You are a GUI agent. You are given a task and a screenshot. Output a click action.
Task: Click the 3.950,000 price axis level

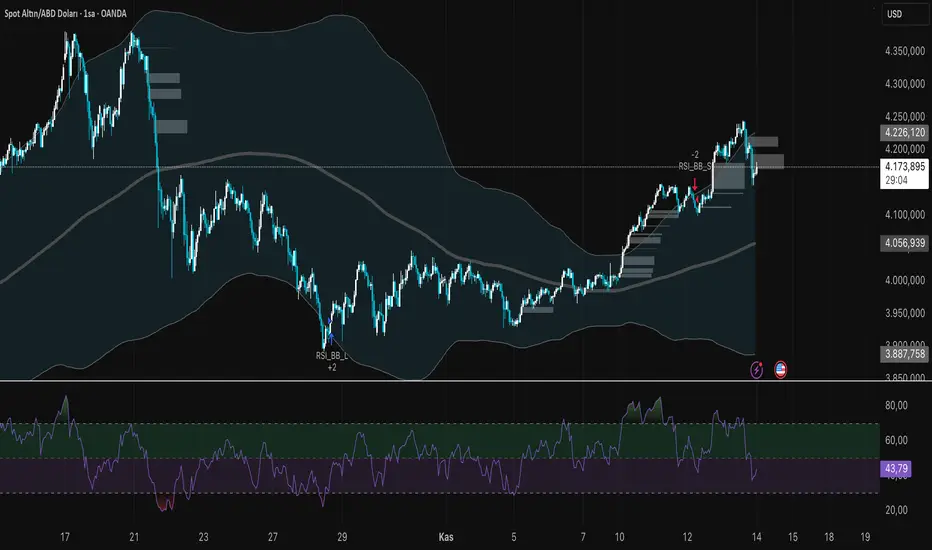904,313
